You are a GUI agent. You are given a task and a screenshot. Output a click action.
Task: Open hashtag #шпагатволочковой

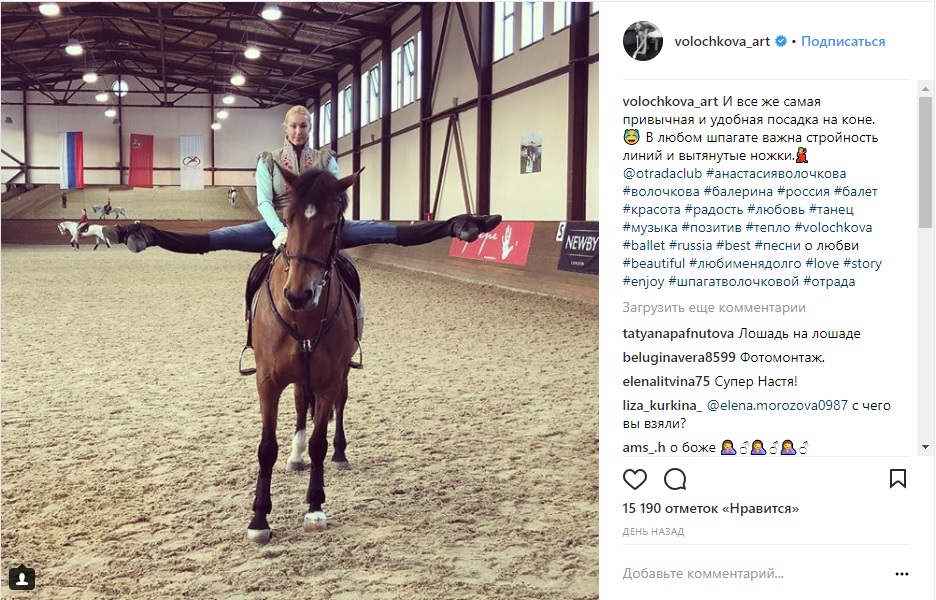pos(734,281)
